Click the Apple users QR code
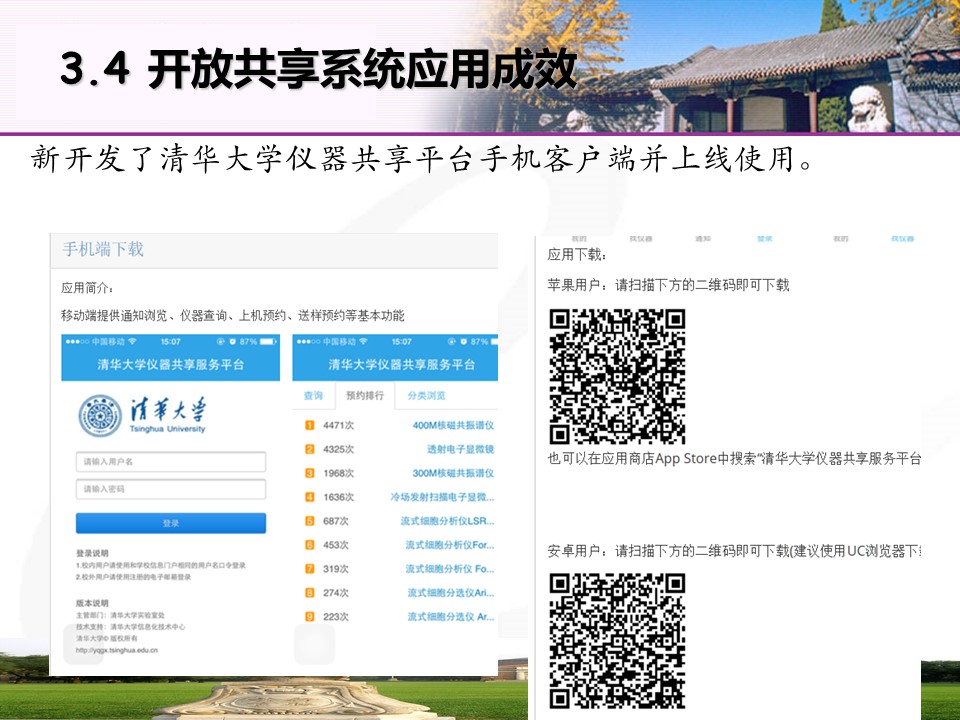This screenshot has width=960, height=720. (x=617, y=377)
